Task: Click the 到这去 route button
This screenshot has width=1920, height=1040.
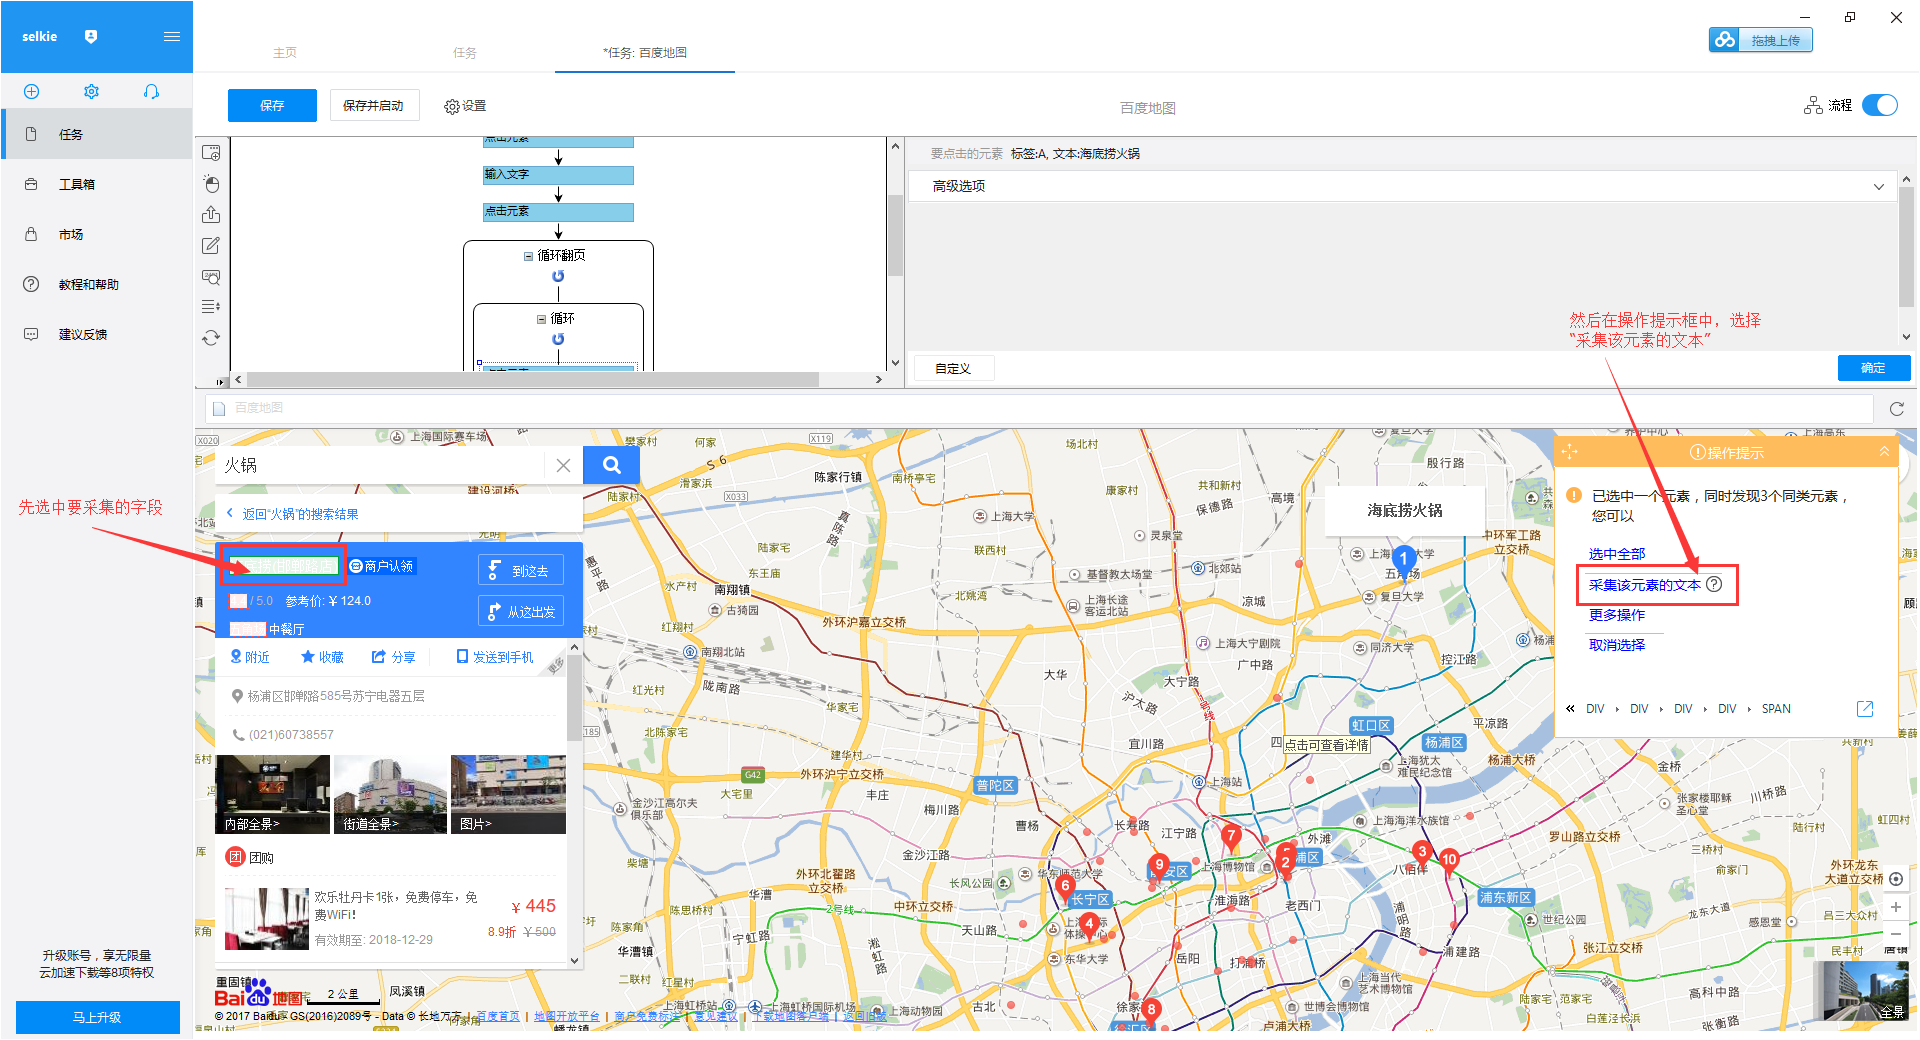Action: [x=521, y=570]
